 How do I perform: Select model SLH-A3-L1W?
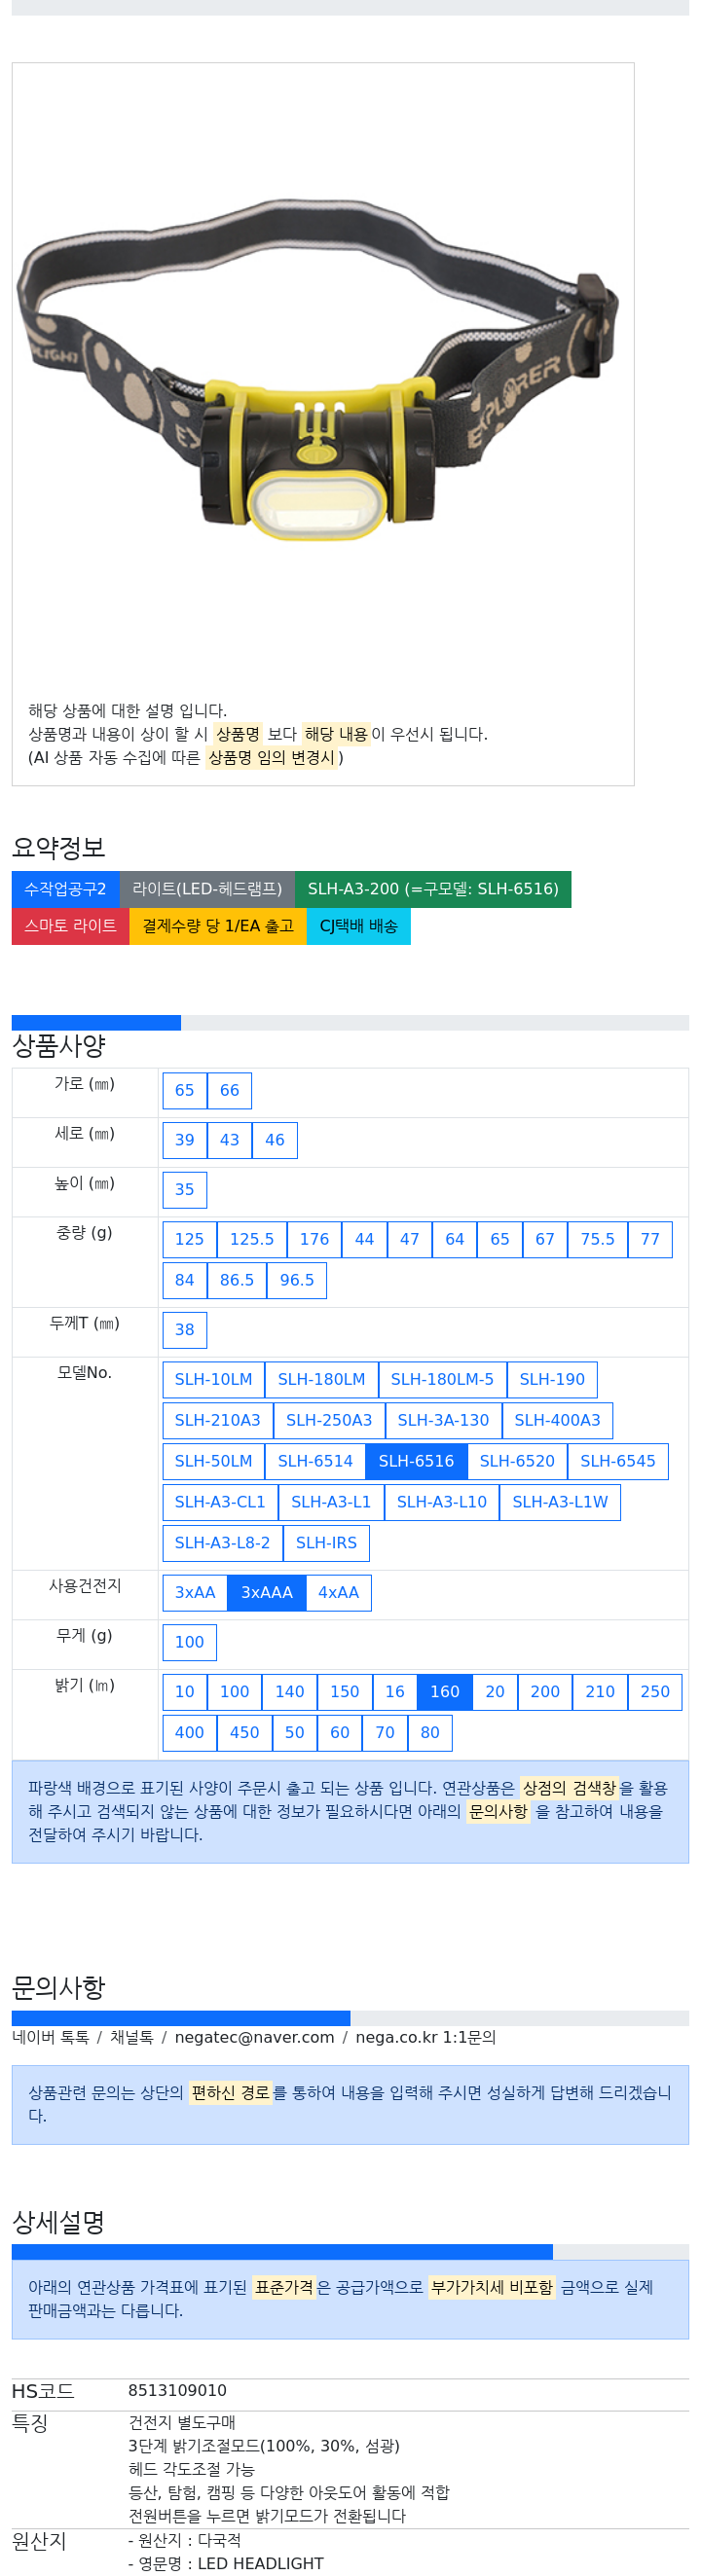pos(560,1502)
